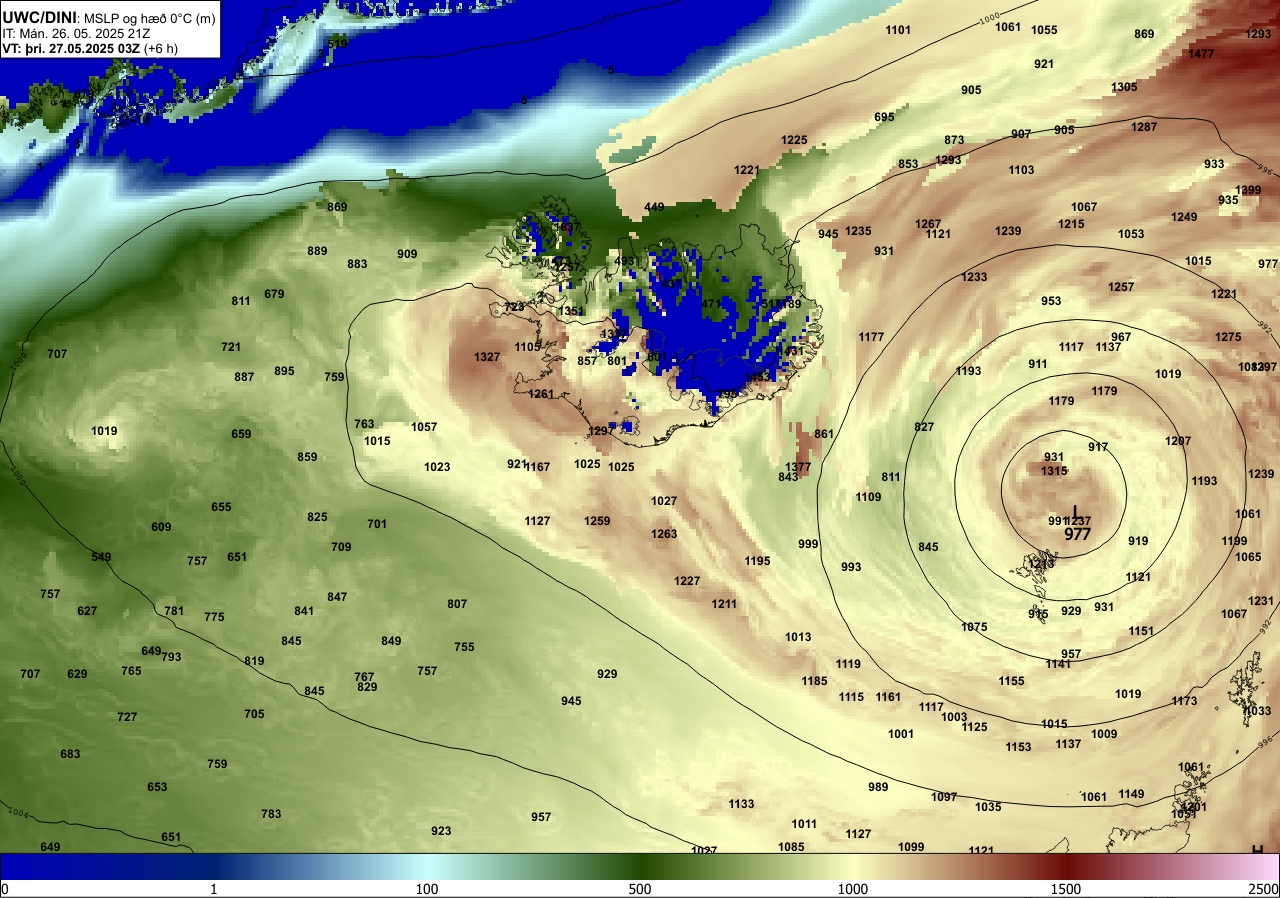Click the 1211 height value
Viewport: 1280px width, 898px height.
tap(724, 604)
